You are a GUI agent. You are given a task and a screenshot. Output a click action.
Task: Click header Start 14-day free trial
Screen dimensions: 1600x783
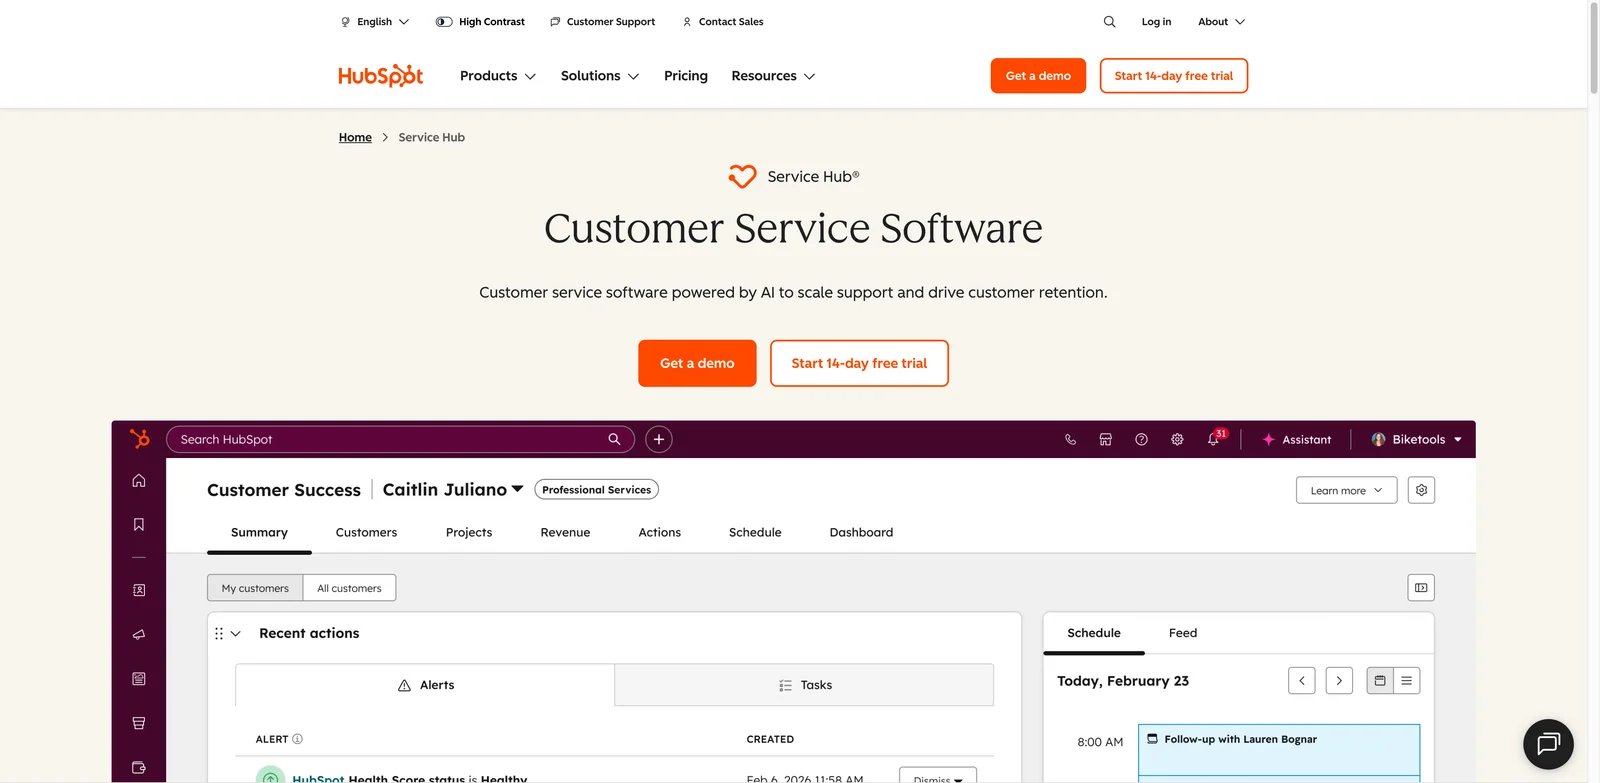[1174, 76]
